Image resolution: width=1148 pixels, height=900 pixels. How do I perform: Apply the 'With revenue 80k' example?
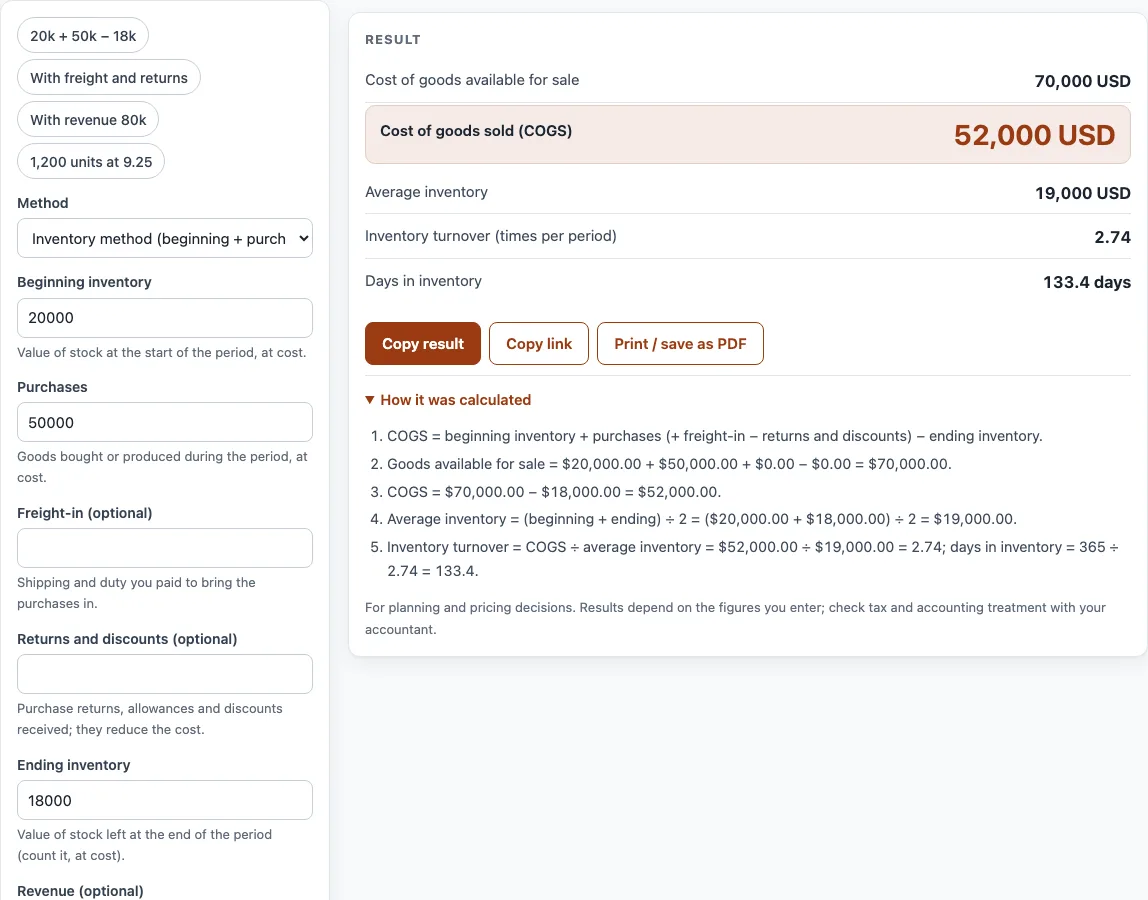tap(88, 120)
